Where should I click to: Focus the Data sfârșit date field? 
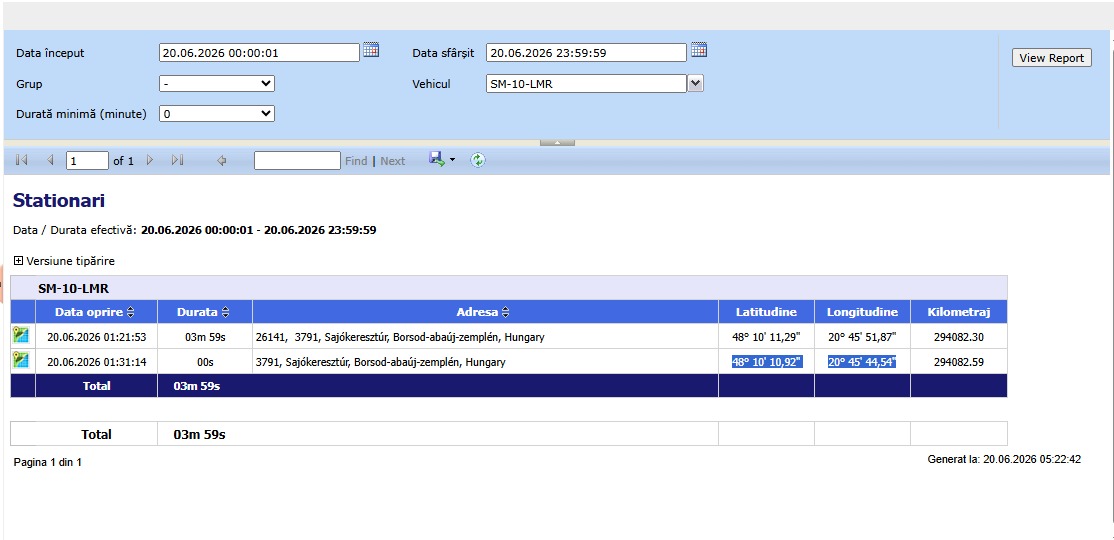click(x=586, y=52)
